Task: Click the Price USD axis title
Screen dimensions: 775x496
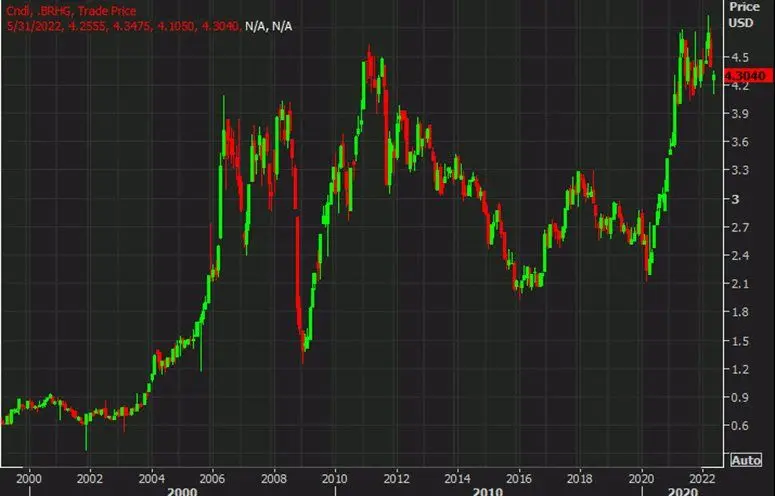Action: coord(740,14)
